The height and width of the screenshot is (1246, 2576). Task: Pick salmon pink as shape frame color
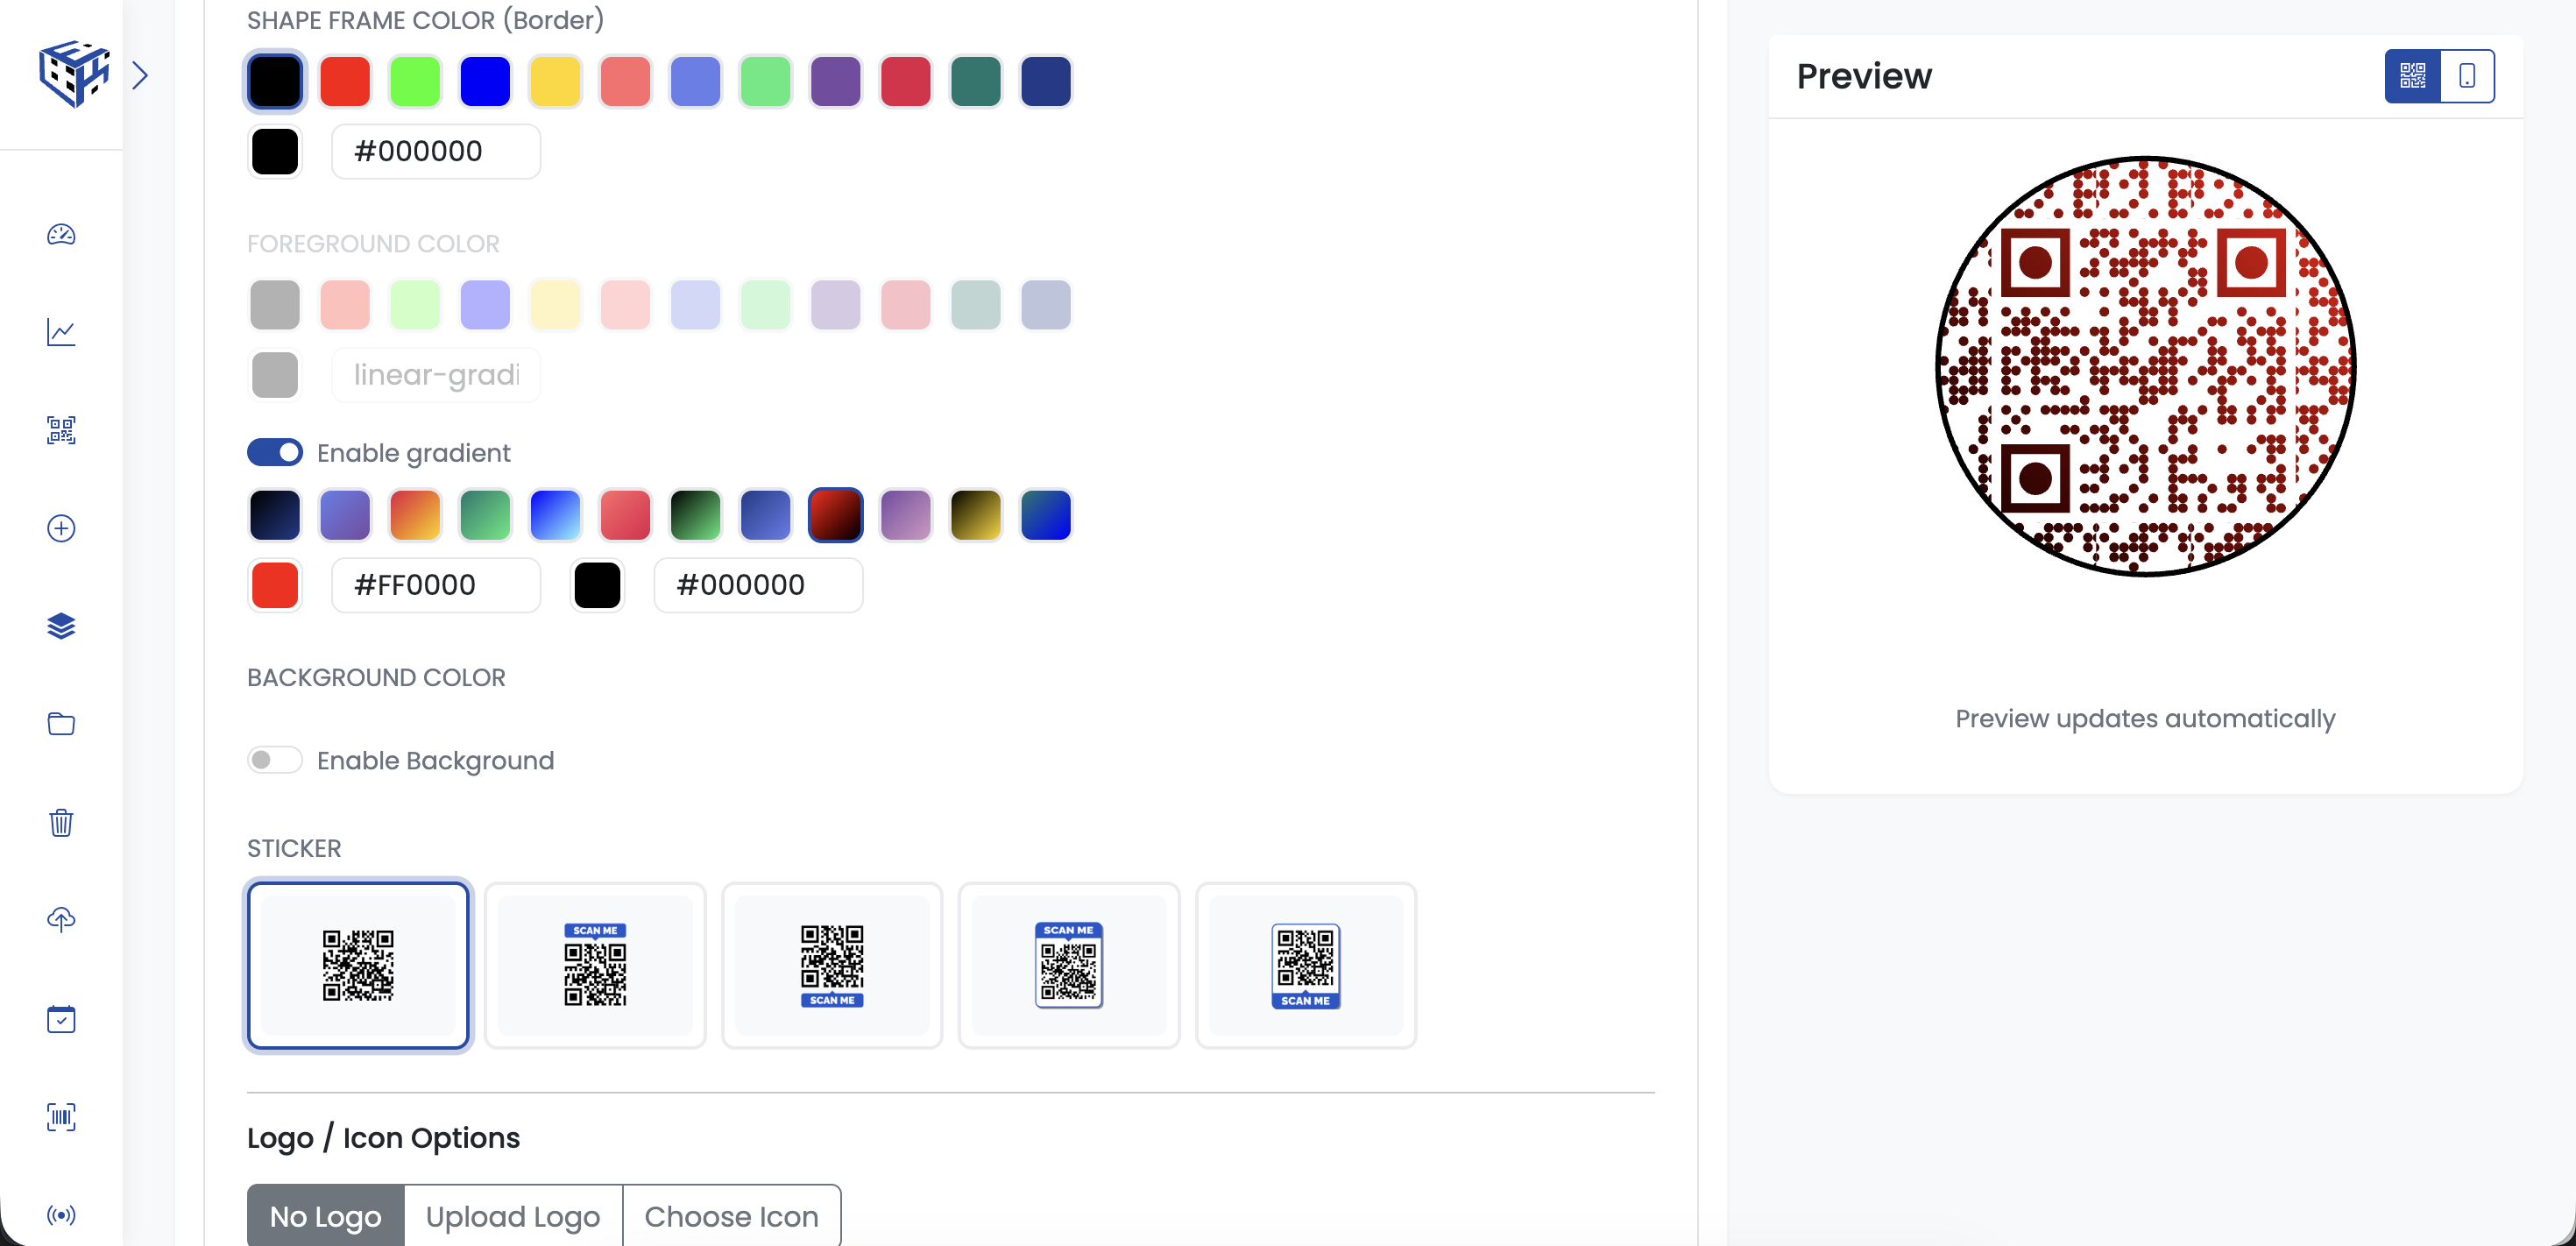pyautogui.click(x=625, y=81)
